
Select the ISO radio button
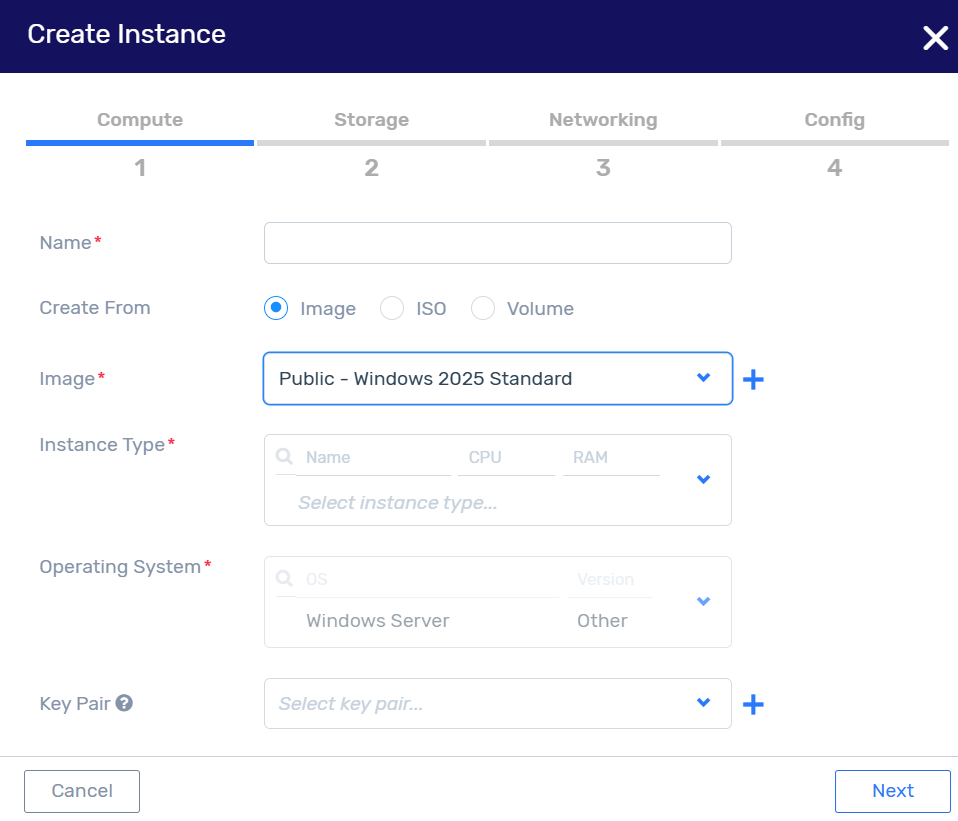(392, 308)
